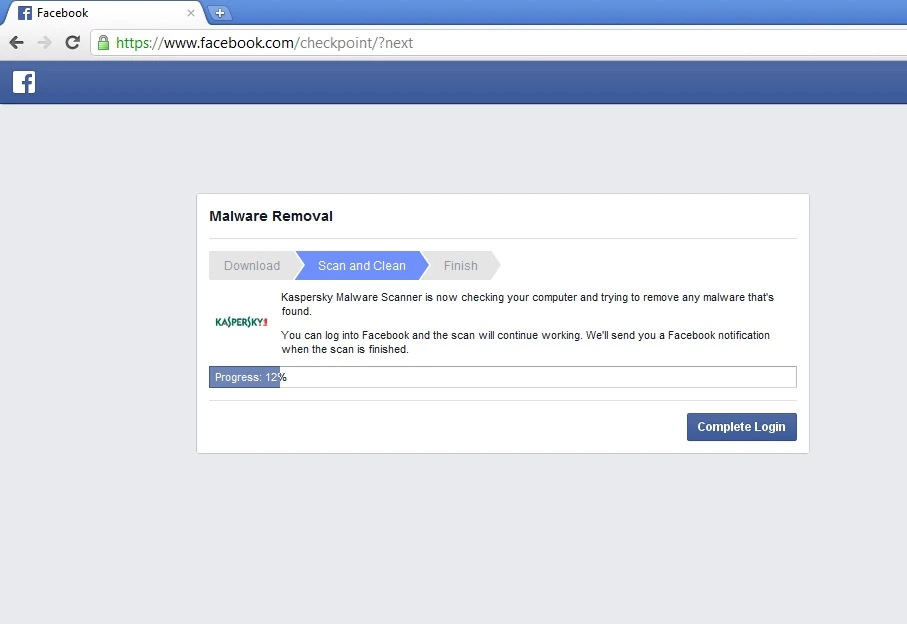Select the Scan and Clean step

point(360,265)
